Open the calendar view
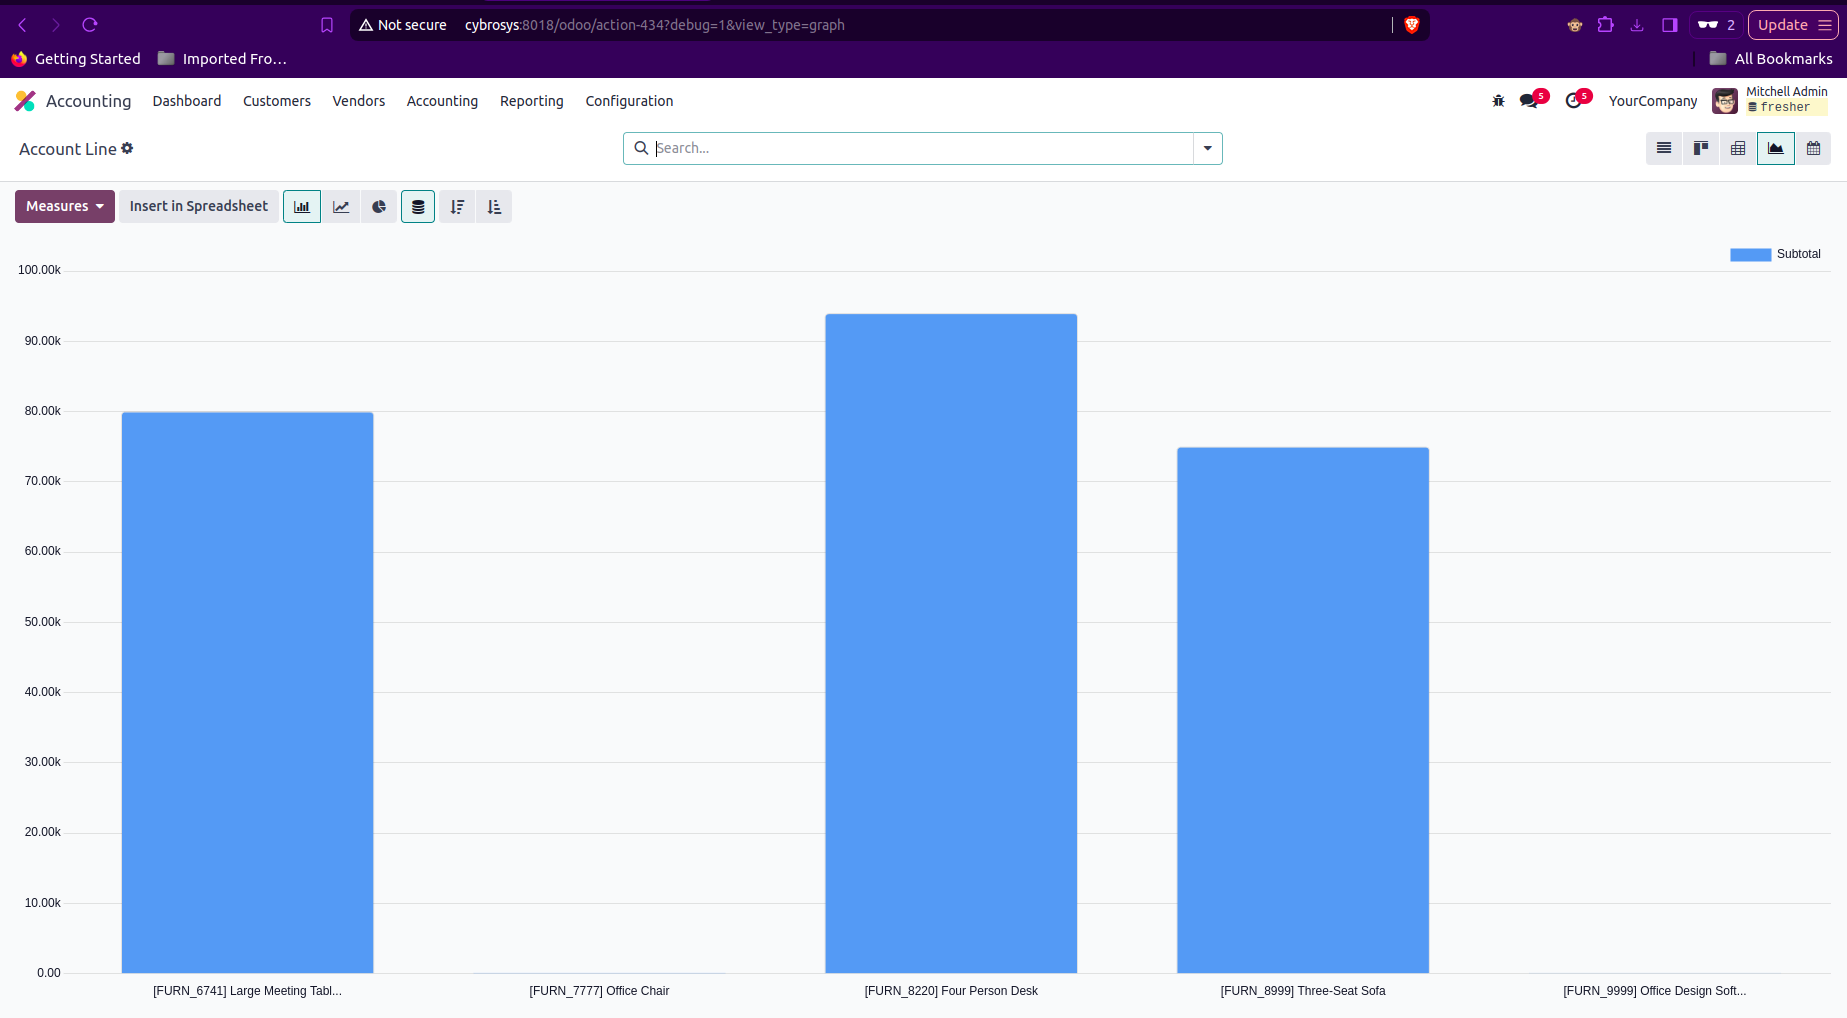The width and height of the screenshot is (1847, 1018). [x=1813, y=149]
